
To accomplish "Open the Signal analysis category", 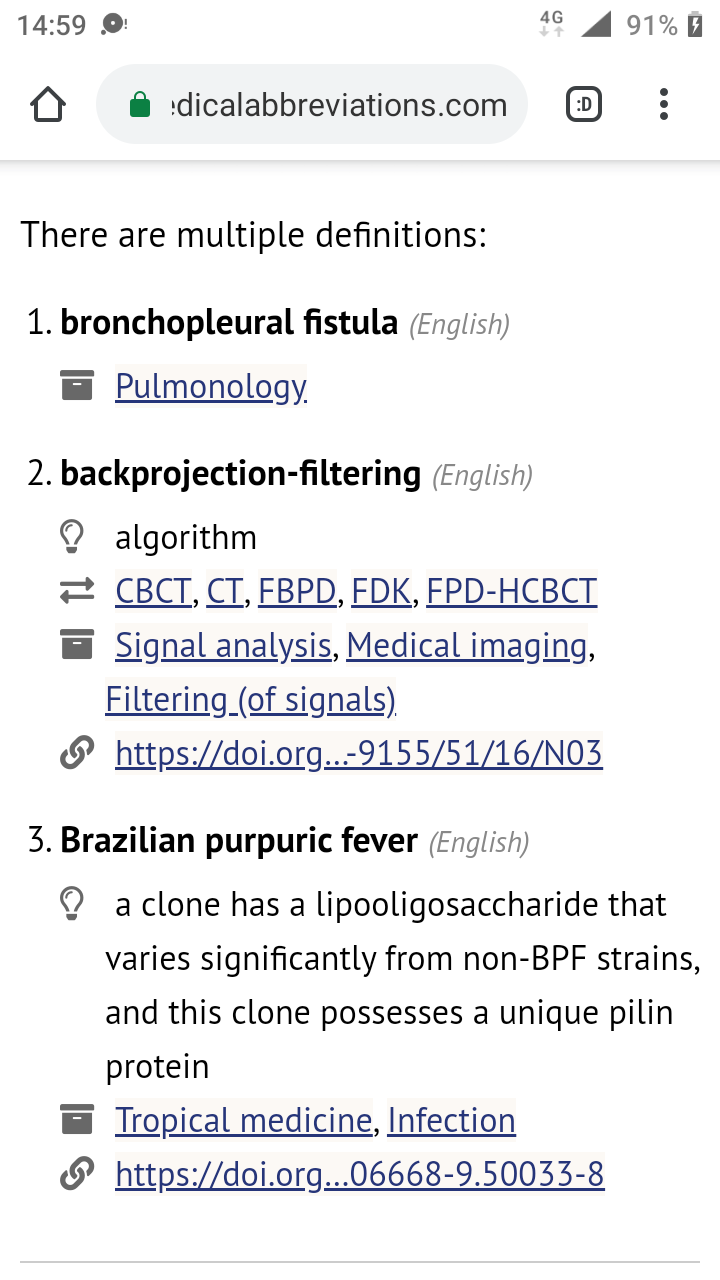I will tap(223, 646).
